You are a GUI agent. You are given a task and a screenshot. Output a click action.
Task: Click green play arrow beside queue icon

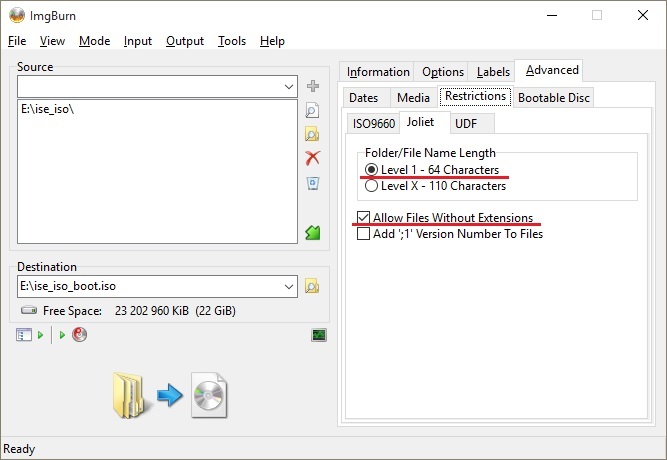pos(40,335)
